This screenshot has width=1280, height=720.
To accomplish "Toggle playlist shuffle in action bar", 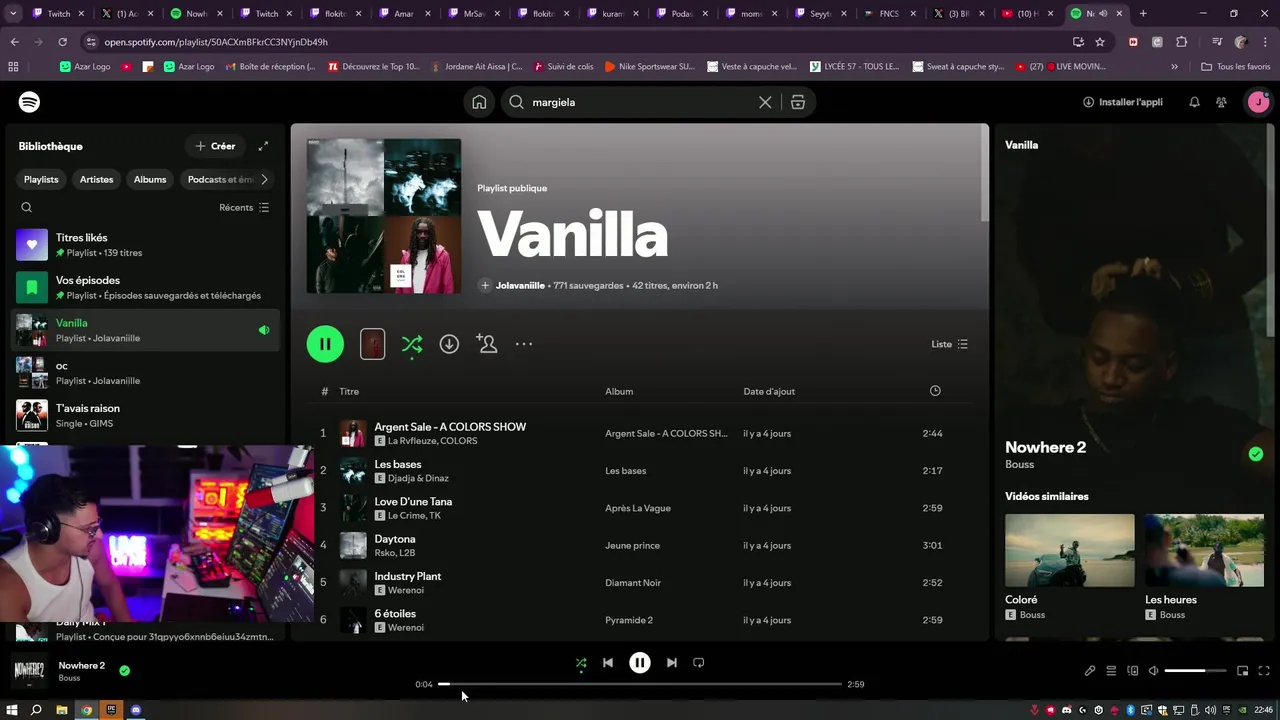I will [412, 344].
